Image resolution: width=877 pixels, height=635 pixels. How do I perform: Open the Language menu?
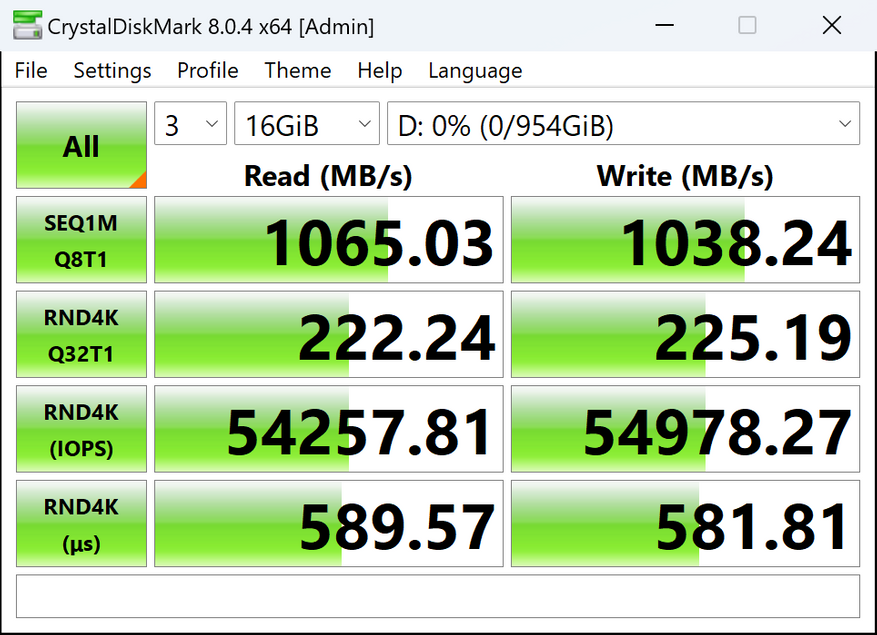475,70
